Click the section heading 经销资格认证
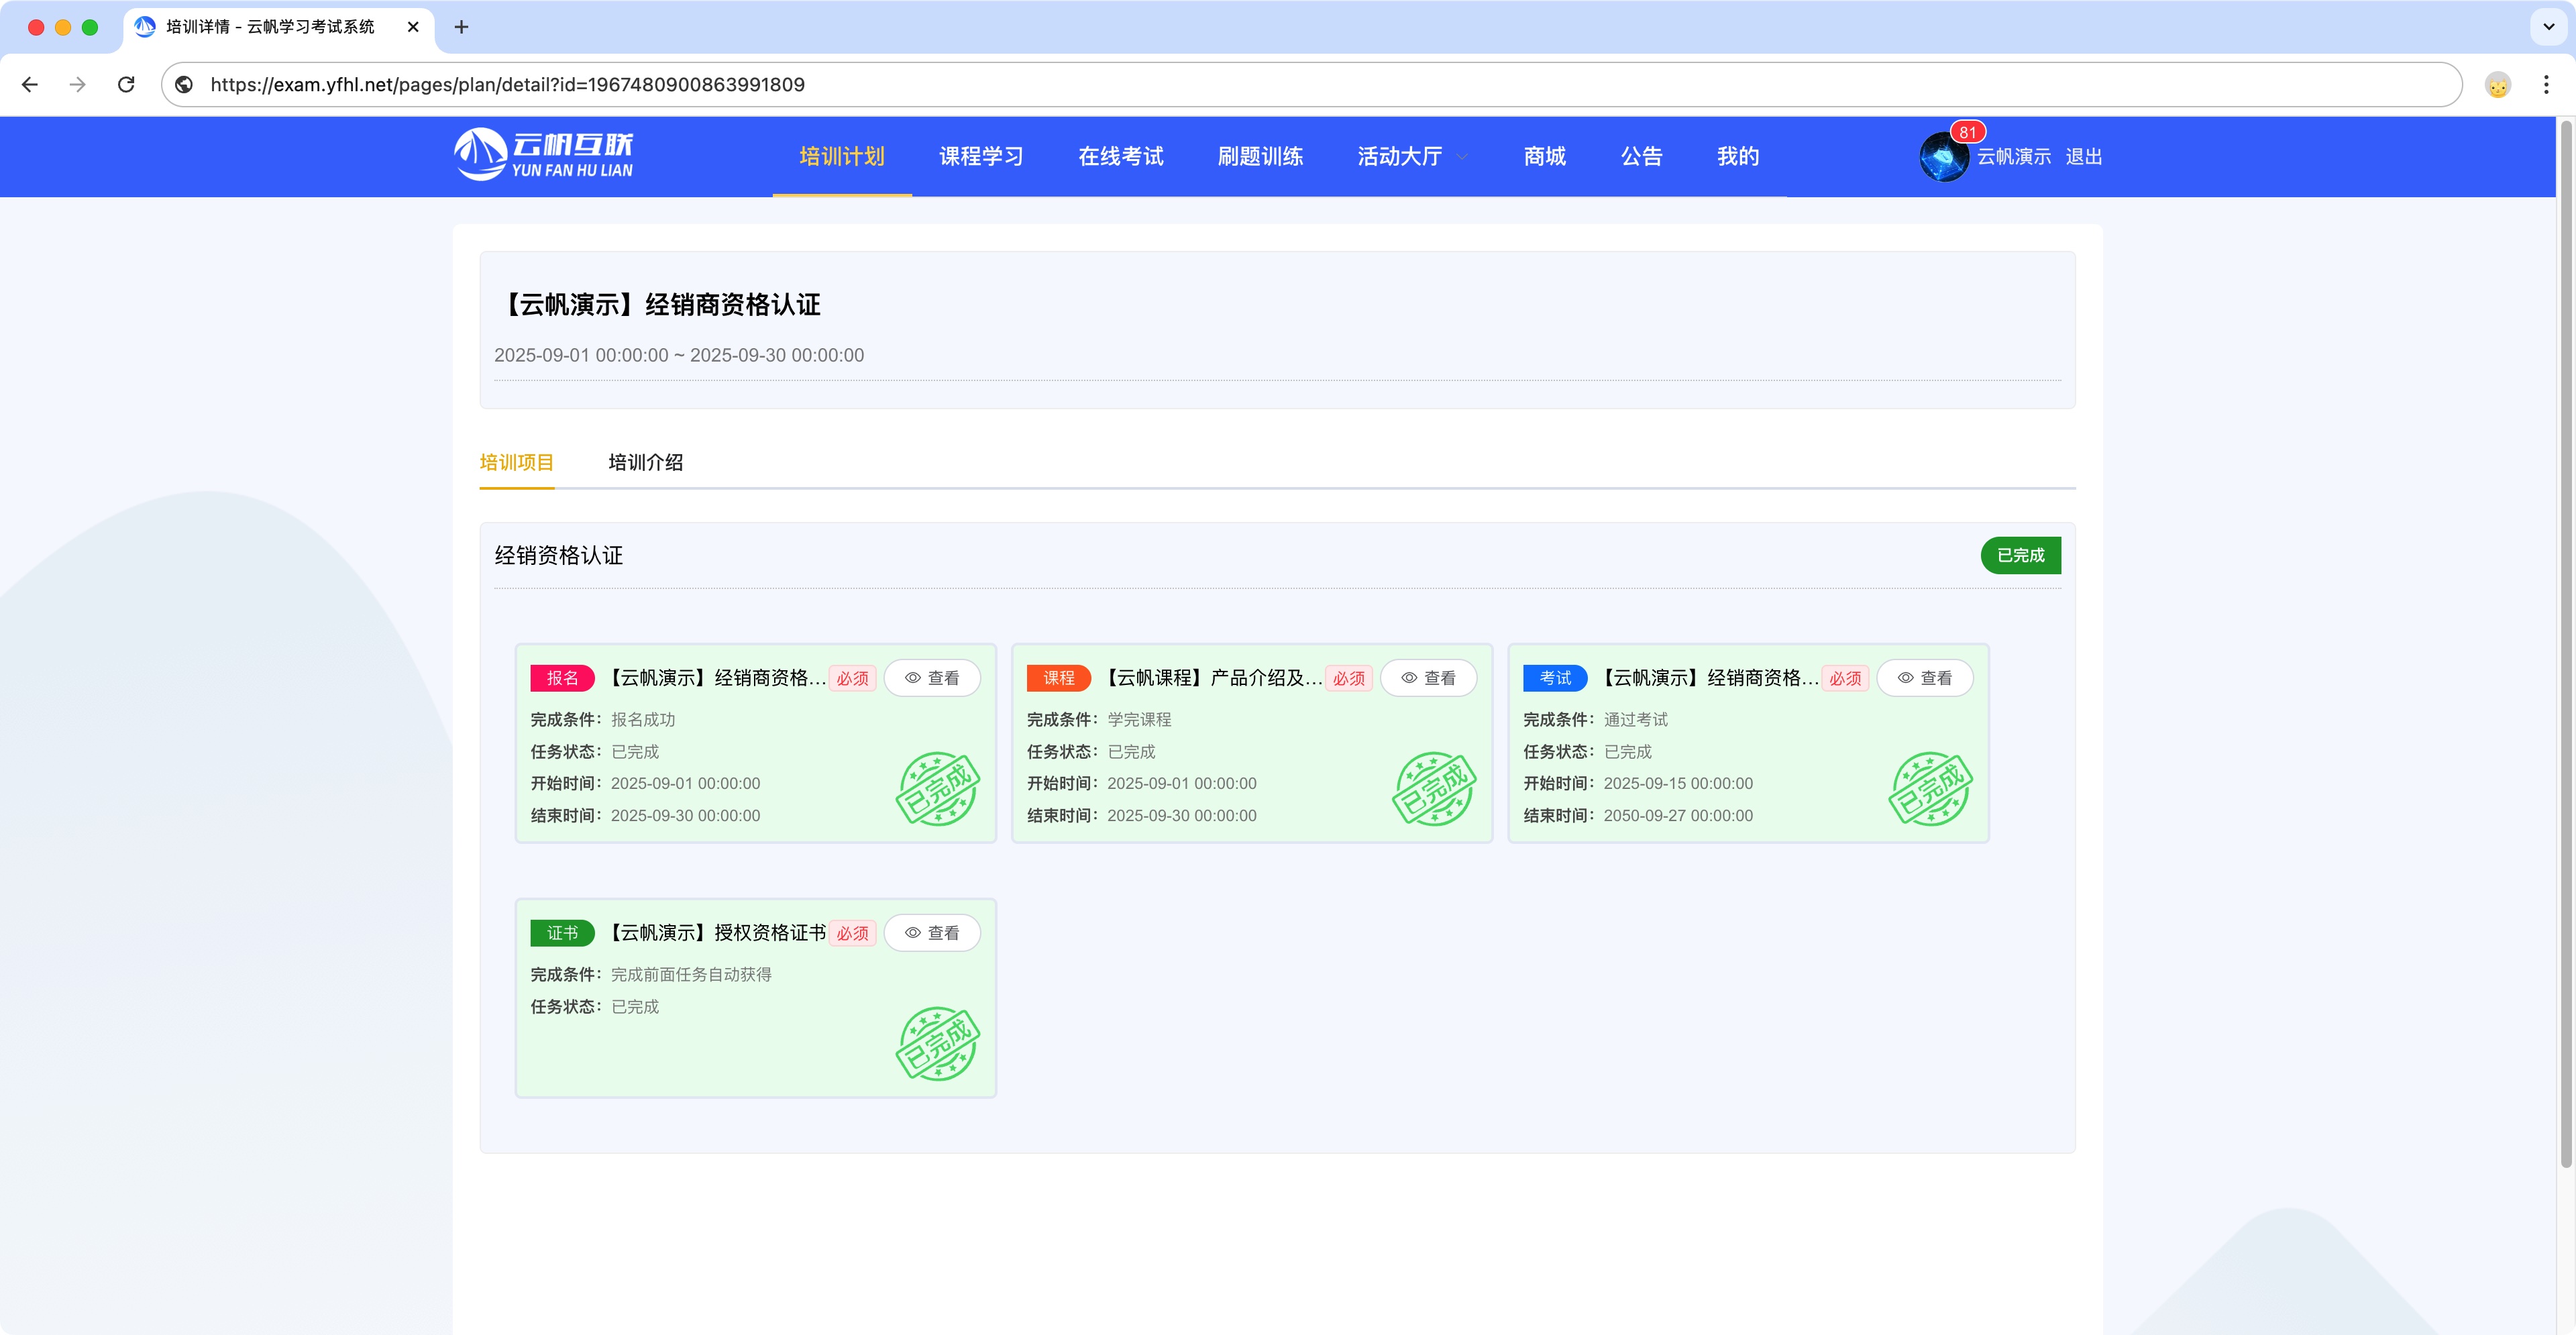Viewport: 2576px width, 1335px height. click(x=558, y=555)
